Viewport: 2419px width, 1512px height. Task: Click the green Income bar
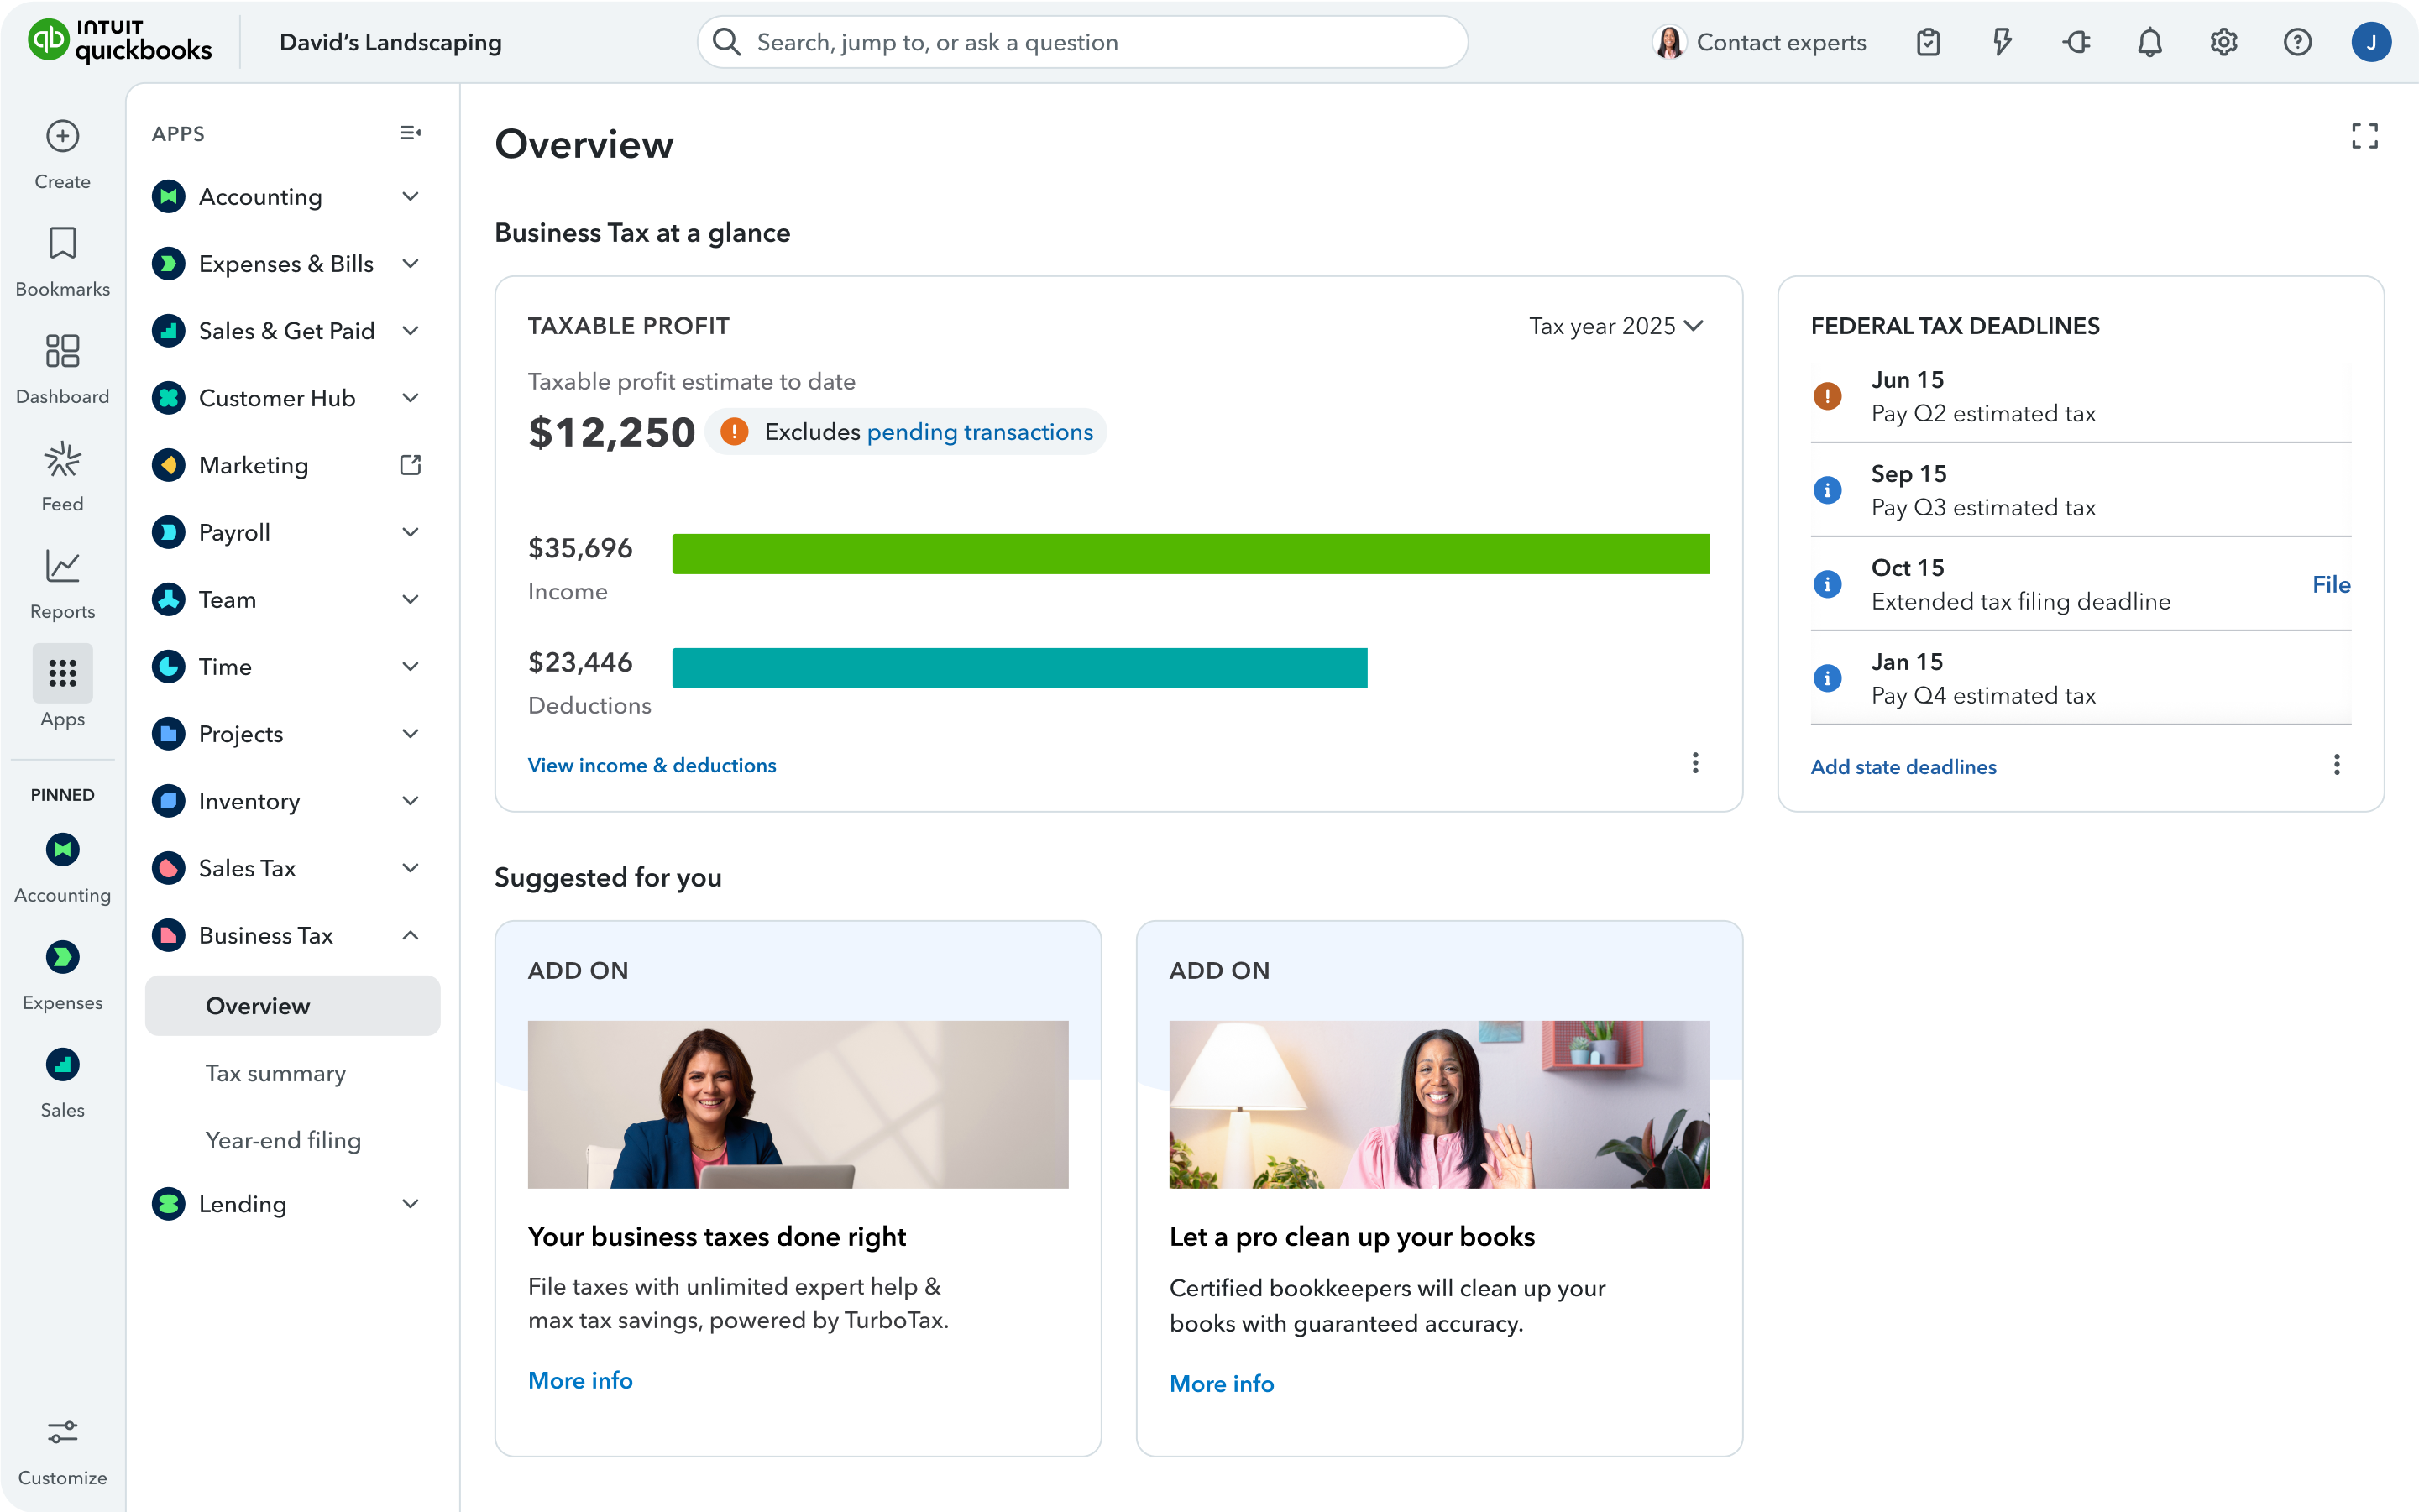tap(1190, 554)
